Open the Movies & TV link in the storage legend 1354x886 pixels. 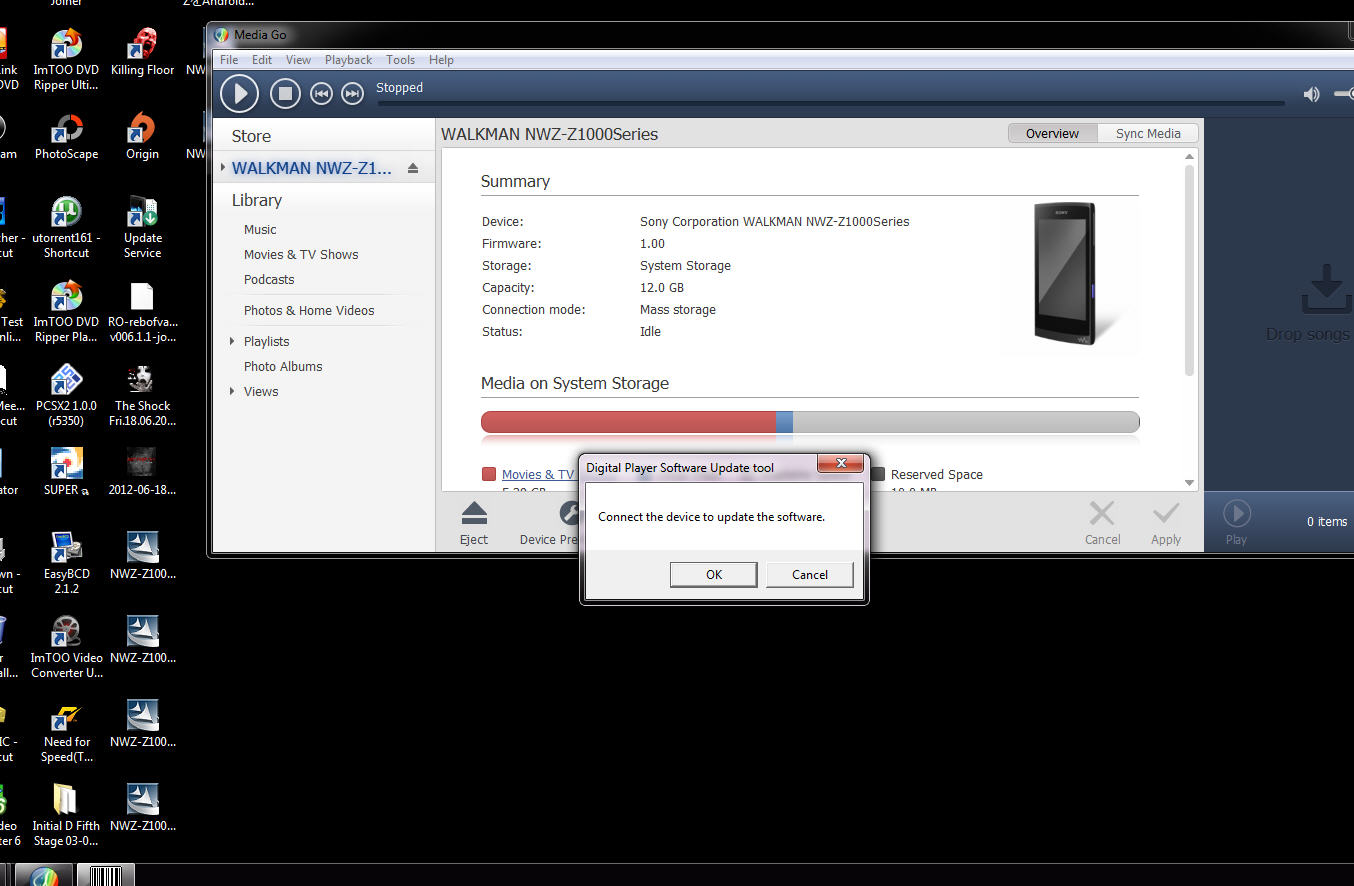[x=538, y=474]
